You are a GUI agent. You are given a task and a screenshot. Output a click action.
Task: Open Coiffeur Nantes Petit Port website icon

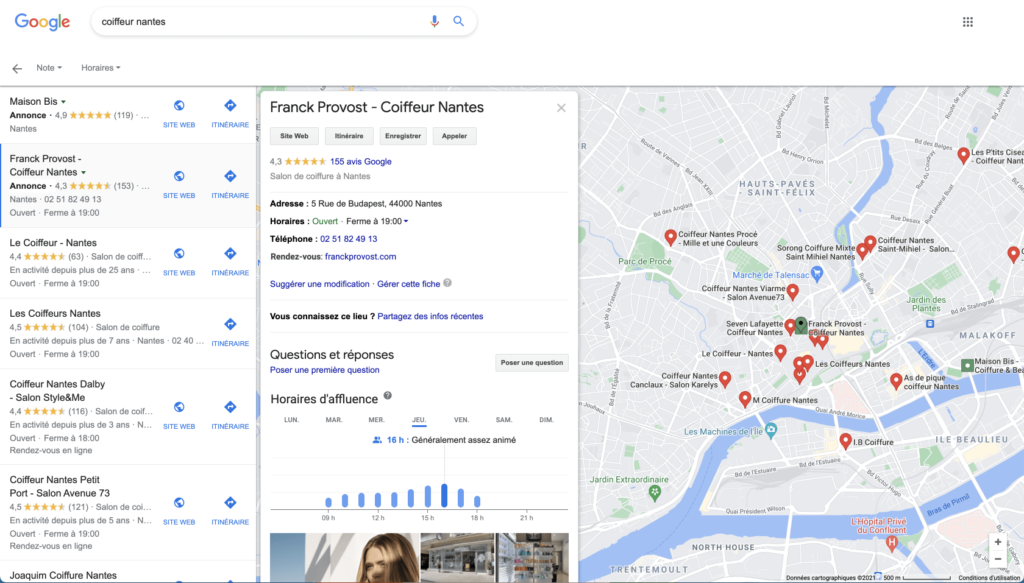[179, 503]
